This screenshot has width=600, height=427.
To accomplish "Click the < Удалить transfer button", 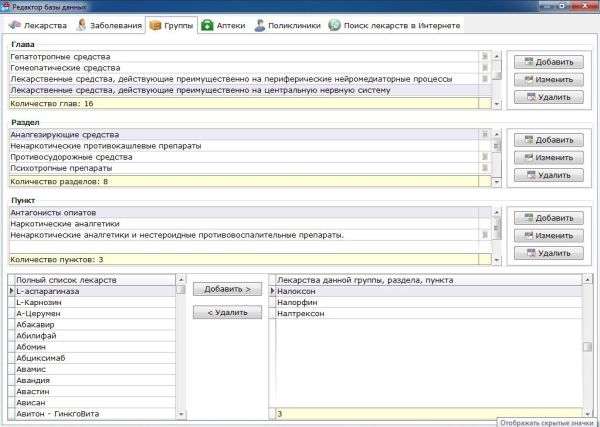I will pyautogui.click(x=227, y=313).
